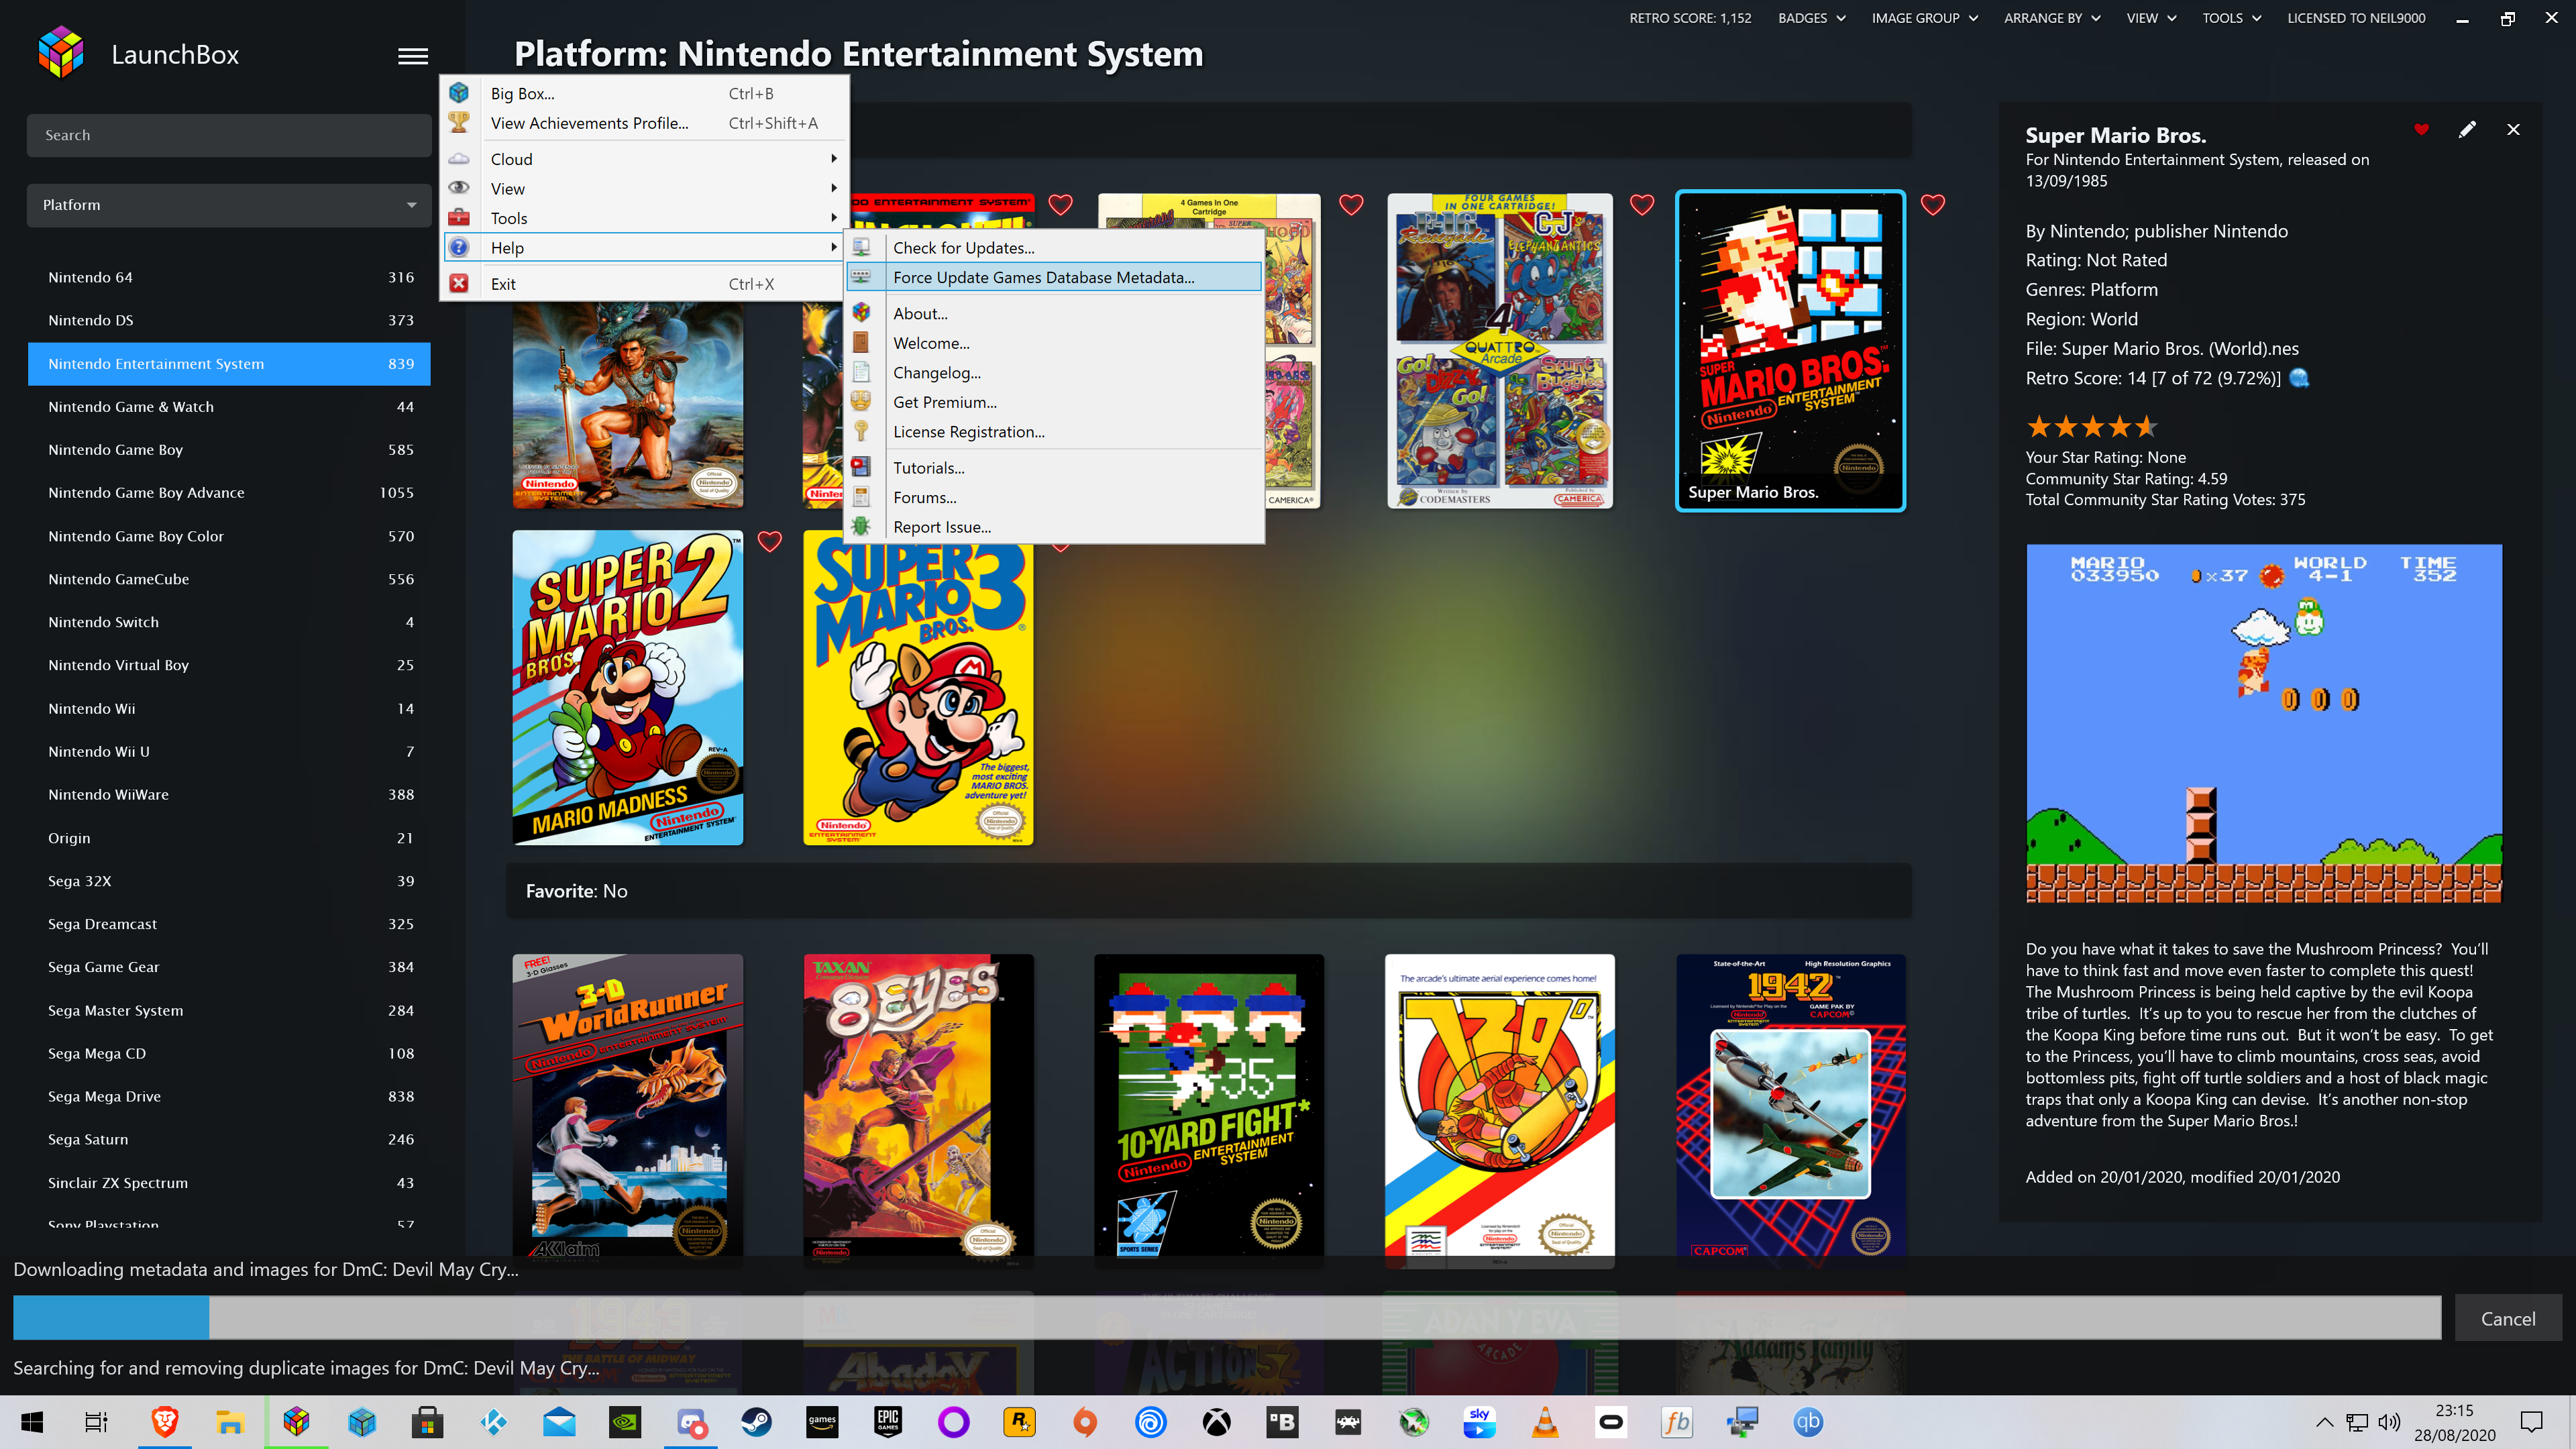Select Check for Updates menu entry
The height and width of the screenshot is (1449, 2576).
(x=1054, y=247)
